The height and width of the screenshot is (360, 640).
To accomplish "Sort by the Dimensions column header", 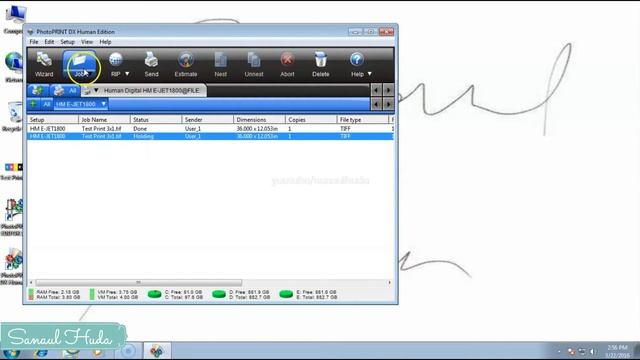I will tap(259, 120).
